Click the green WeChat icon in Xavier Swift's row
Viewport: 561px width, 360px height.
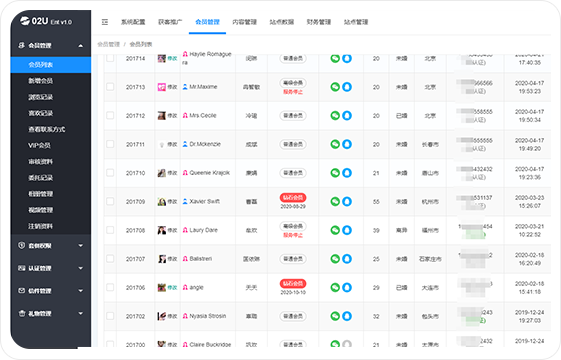coord(335,201)
